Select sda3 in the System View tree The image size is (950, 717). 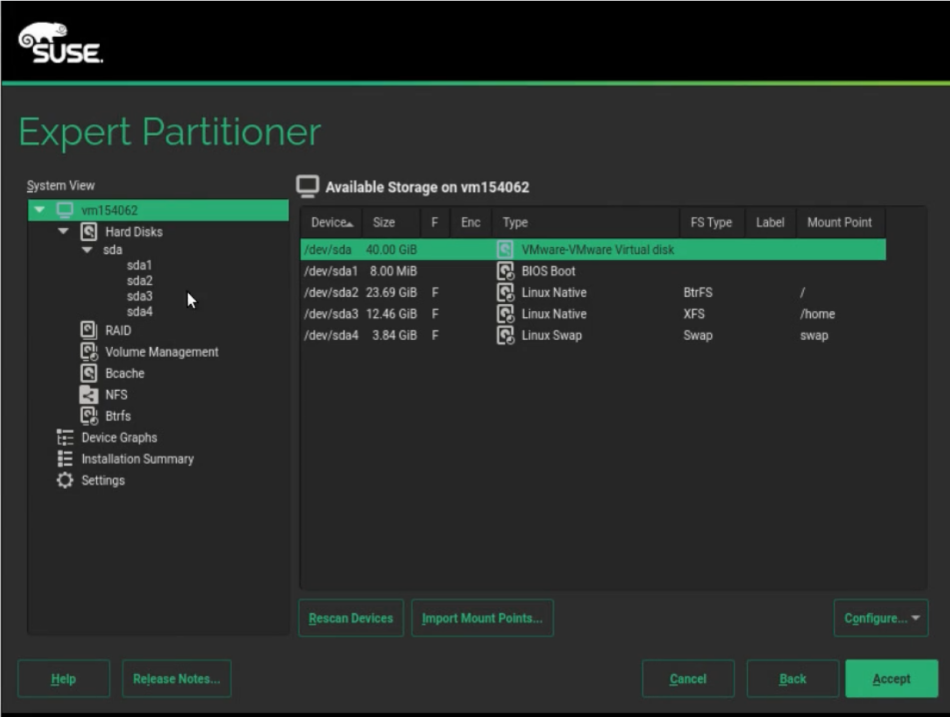139,296
